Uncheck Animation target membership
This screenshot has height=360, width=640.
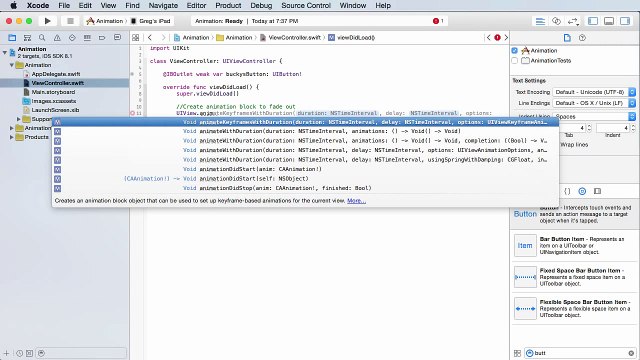click(x=515, y=51)
